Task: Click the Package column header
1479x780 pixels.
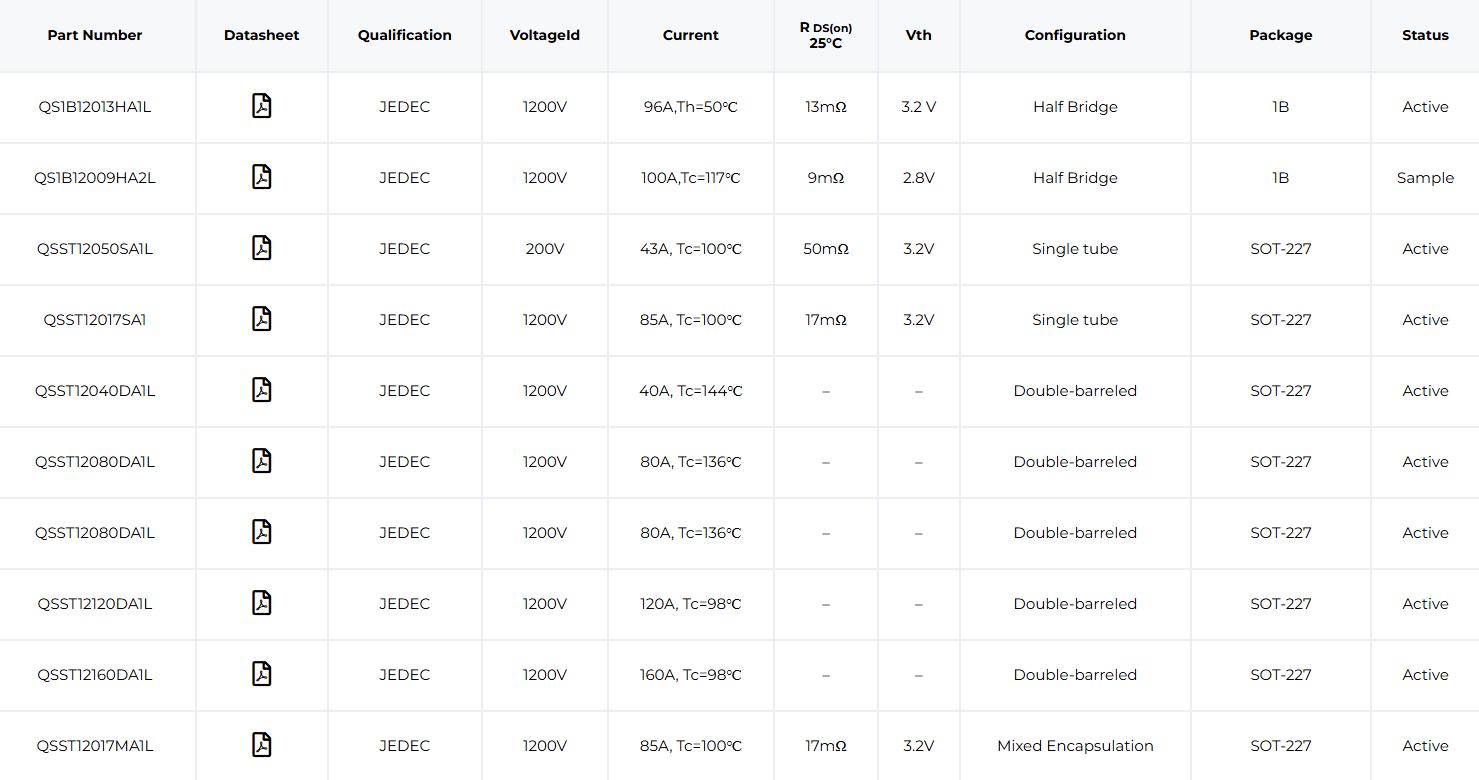Action: click(1280, 35)
